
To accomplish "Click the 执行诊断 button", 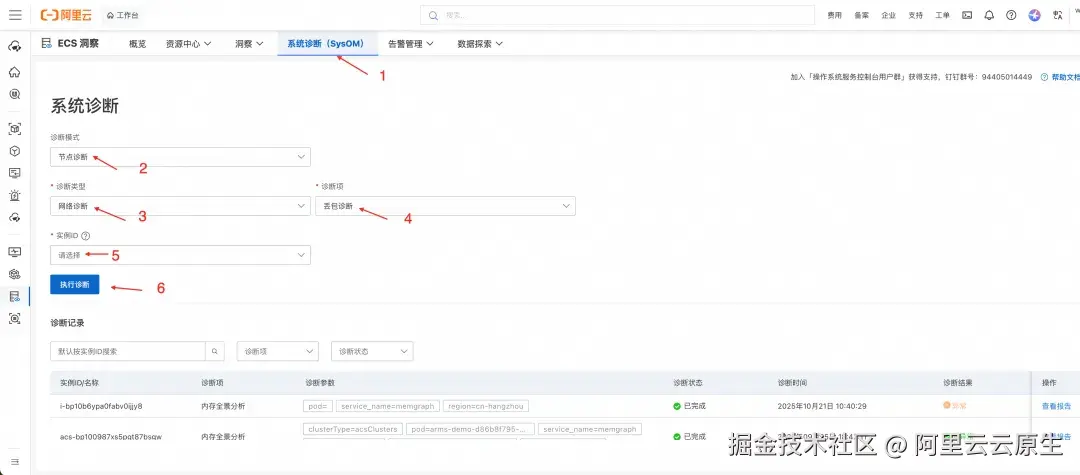I will tap(74, 284).
